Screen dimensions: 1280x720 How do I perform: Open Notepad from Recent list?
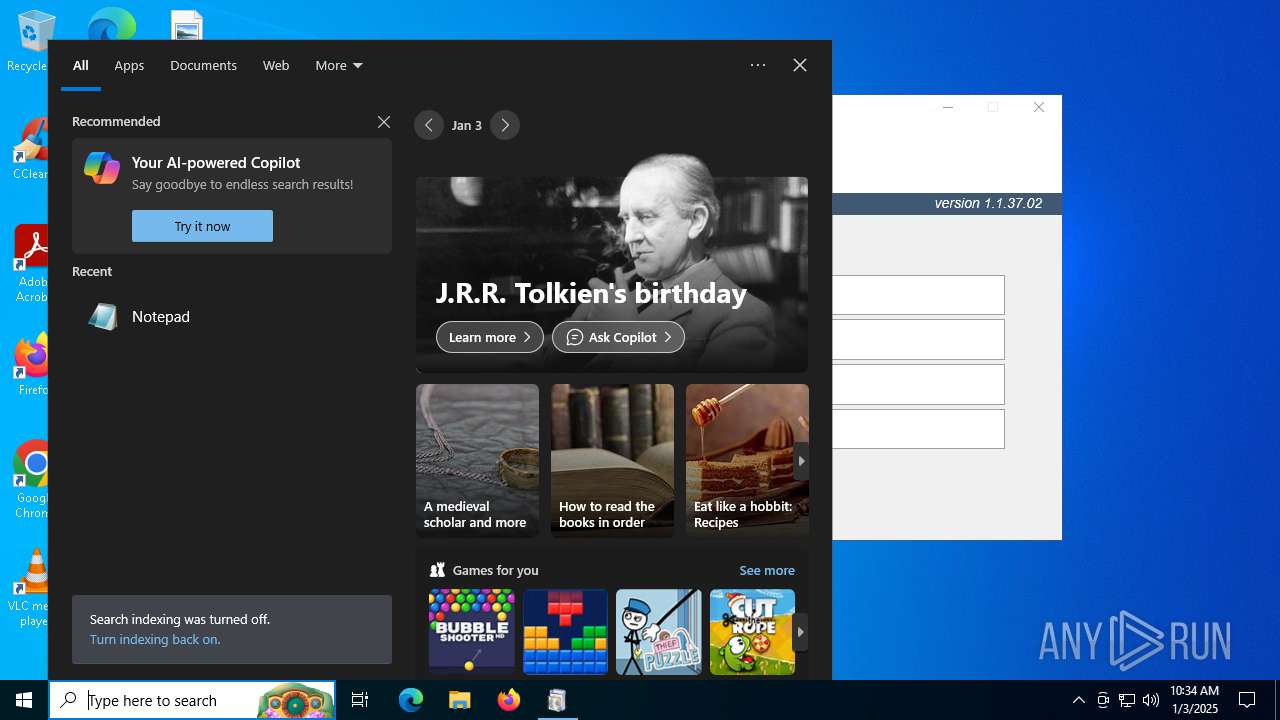click(x=231, y=317)
